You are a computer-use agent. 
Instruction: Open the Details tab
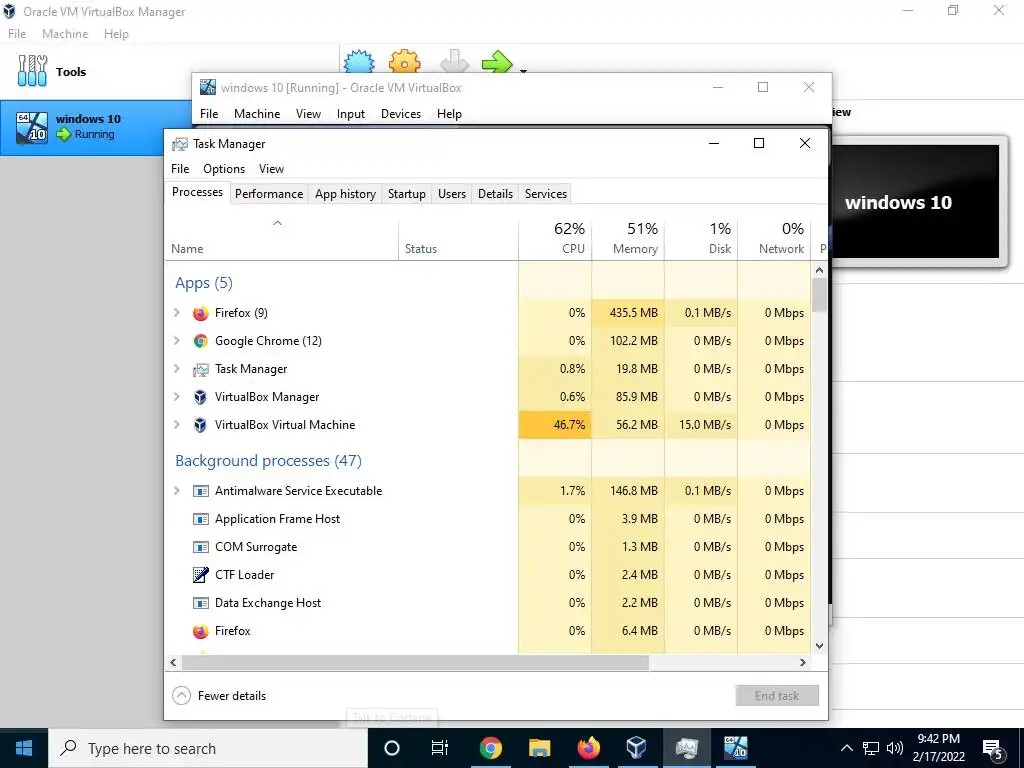495,194
